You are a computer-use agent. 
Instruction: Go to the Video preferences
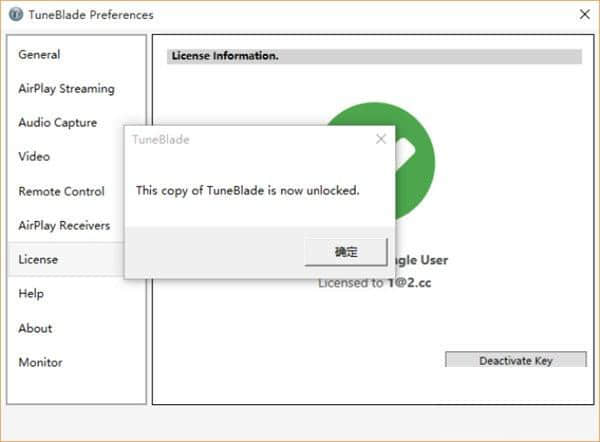[x=34, y=157]
